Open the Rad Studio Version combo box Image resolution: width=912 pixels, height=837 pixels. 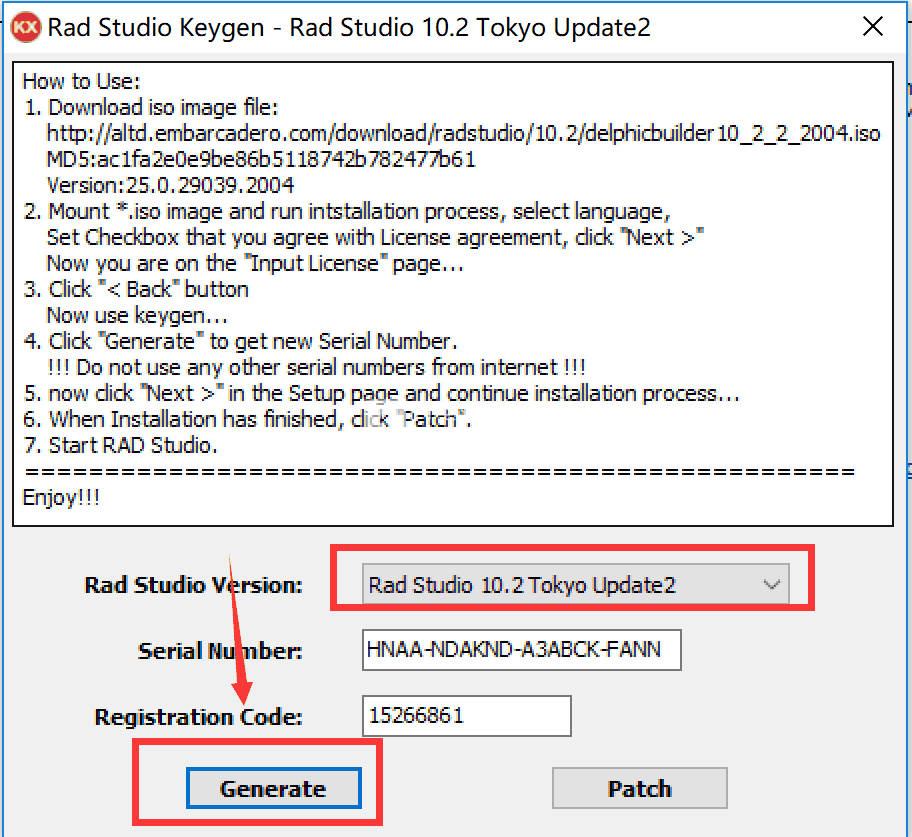click(x=575, y=584)
